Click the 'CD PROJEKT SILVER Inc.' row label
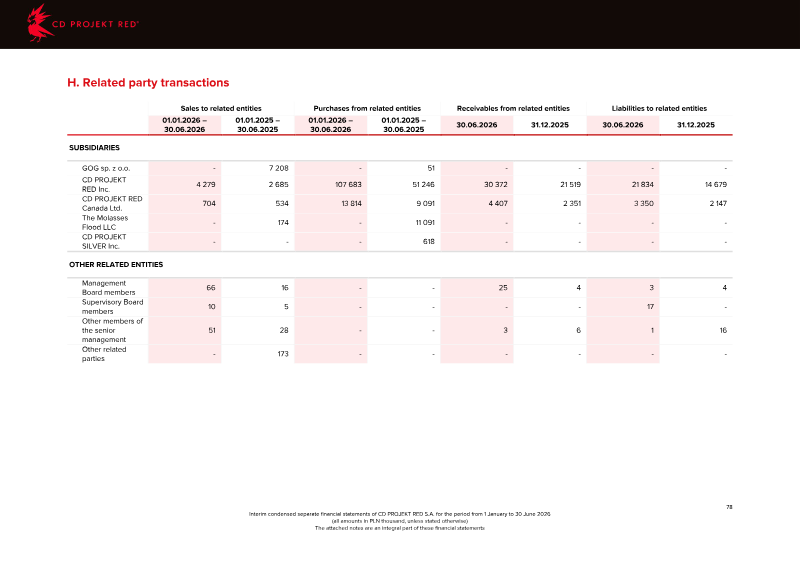Viewport: 800px width, 565px height. click(104, 241)
